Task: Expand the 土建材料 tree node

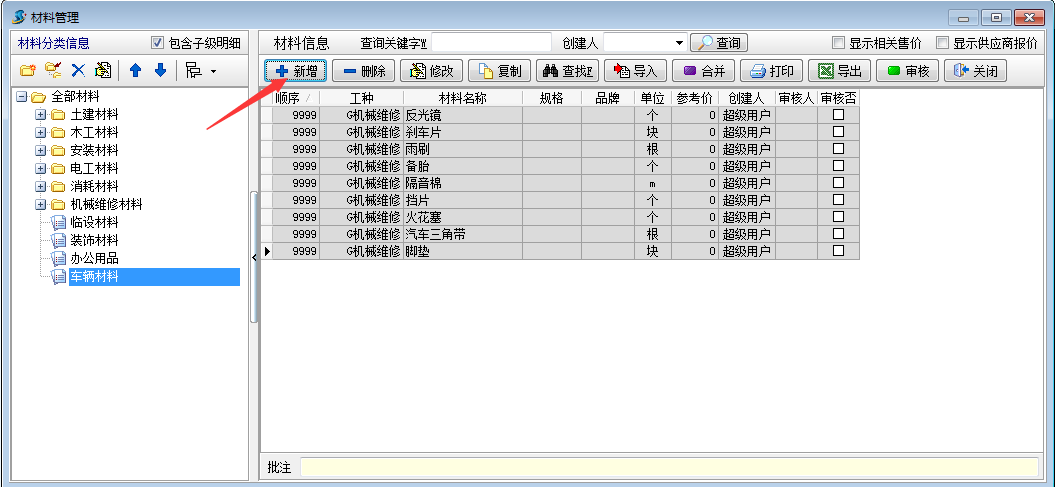Action: [41, 115]
